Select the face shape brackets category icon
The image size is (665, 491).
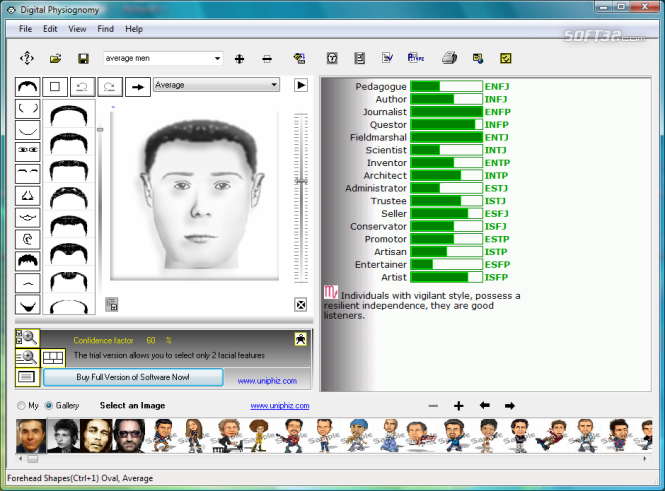[28, 109]
